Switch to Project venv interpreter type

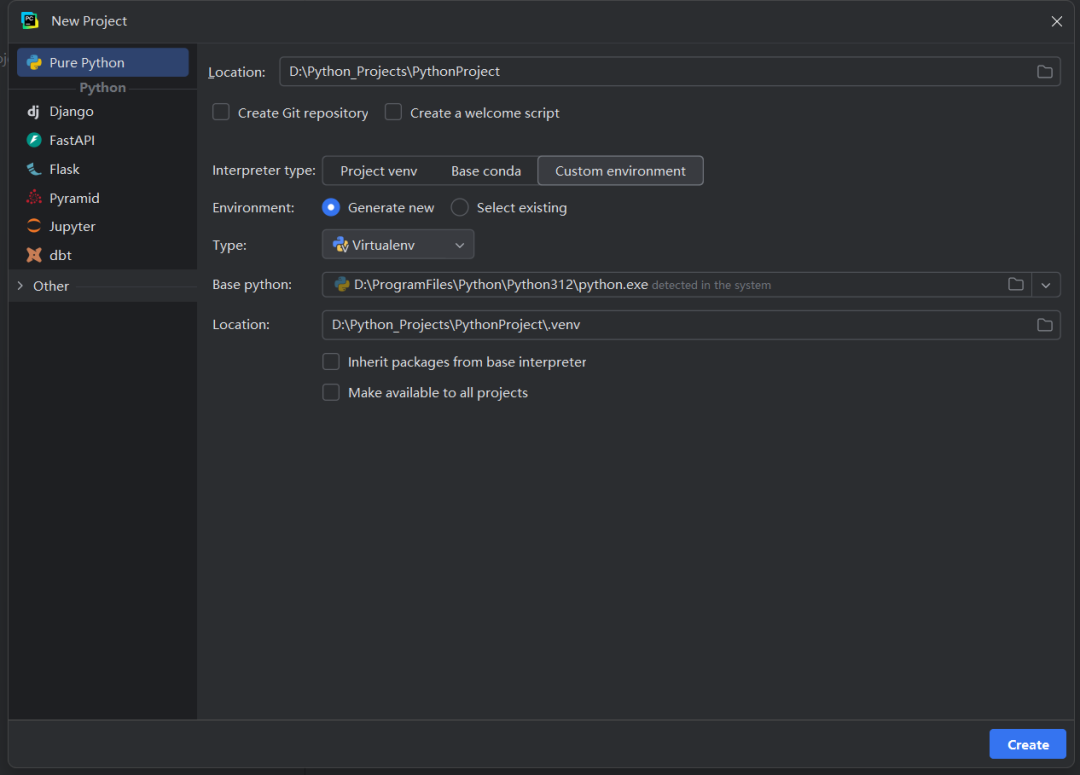379,171
